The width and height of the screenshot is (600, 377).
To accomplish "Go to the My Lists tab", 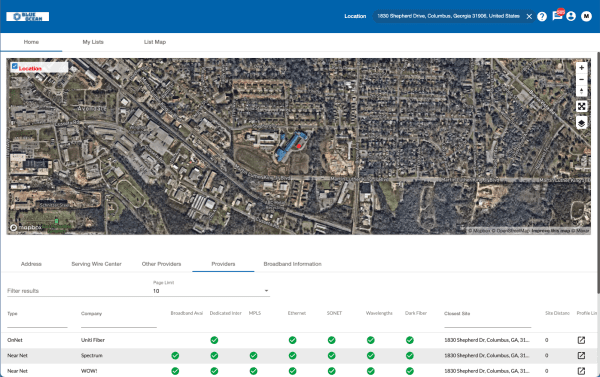I will (93, 42).
